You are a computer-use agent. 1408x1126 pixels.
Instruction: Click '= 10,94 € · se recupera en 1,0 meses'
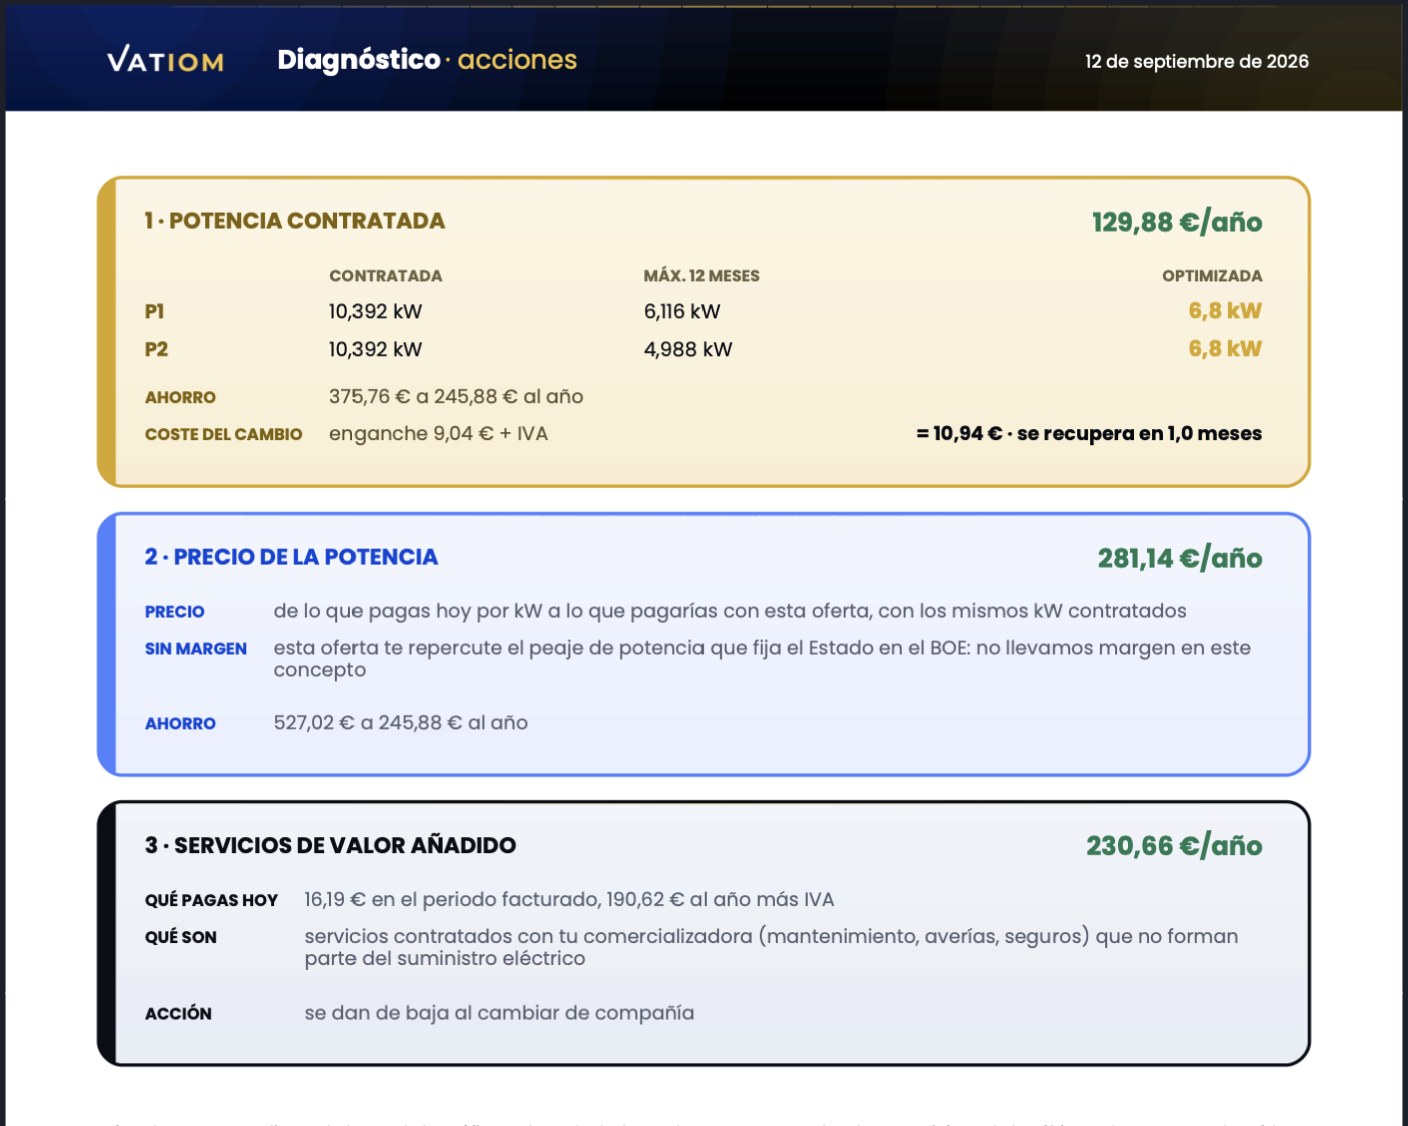tap(1089, 434)
